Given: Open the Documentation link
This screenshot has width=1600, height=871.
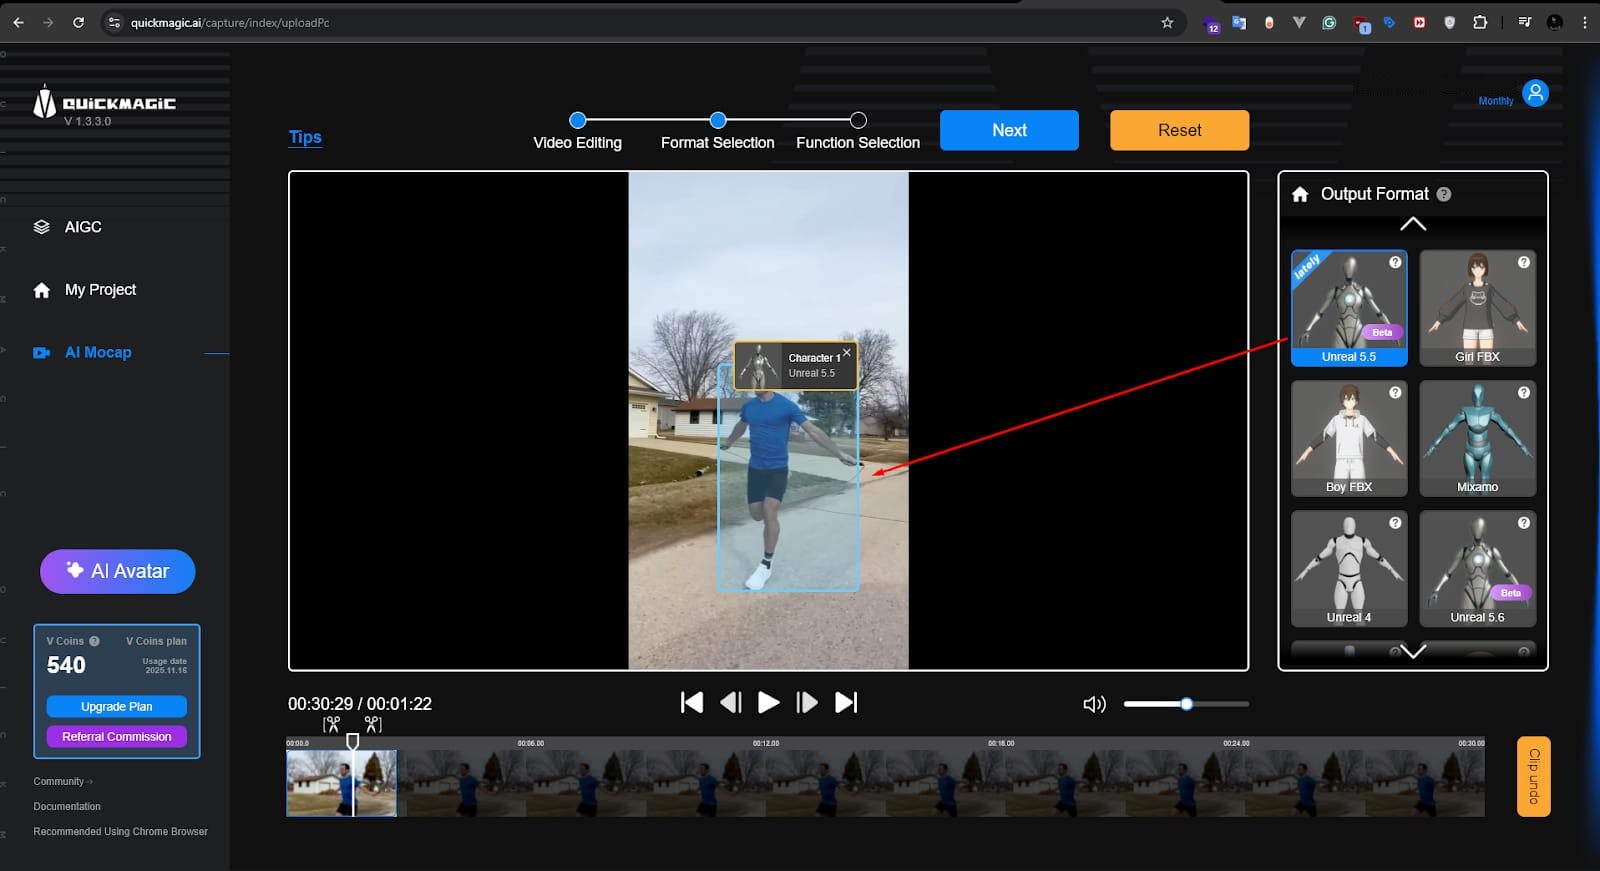Looking at the screenshot, I should tap(67, 806).
